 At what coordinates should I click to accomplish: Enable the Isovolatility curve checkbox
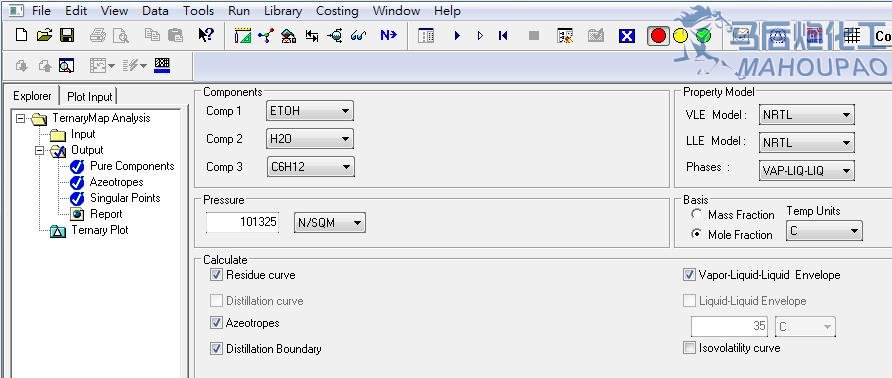(689, 348)
